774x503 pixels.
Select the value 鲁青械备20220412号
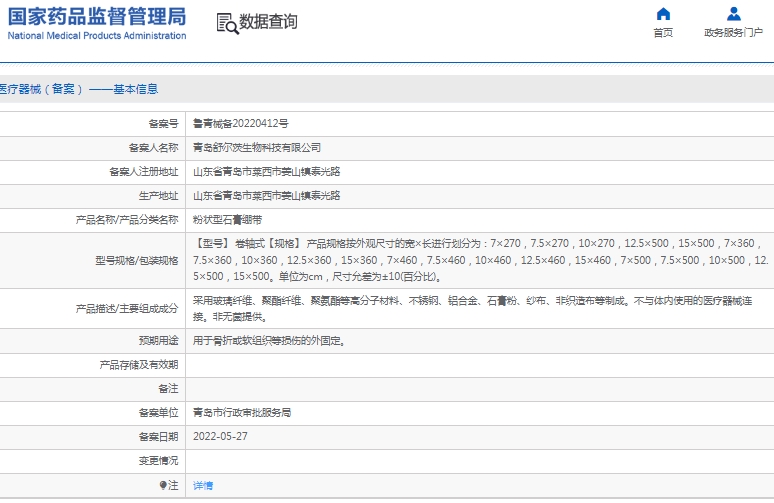coord(241,124)
